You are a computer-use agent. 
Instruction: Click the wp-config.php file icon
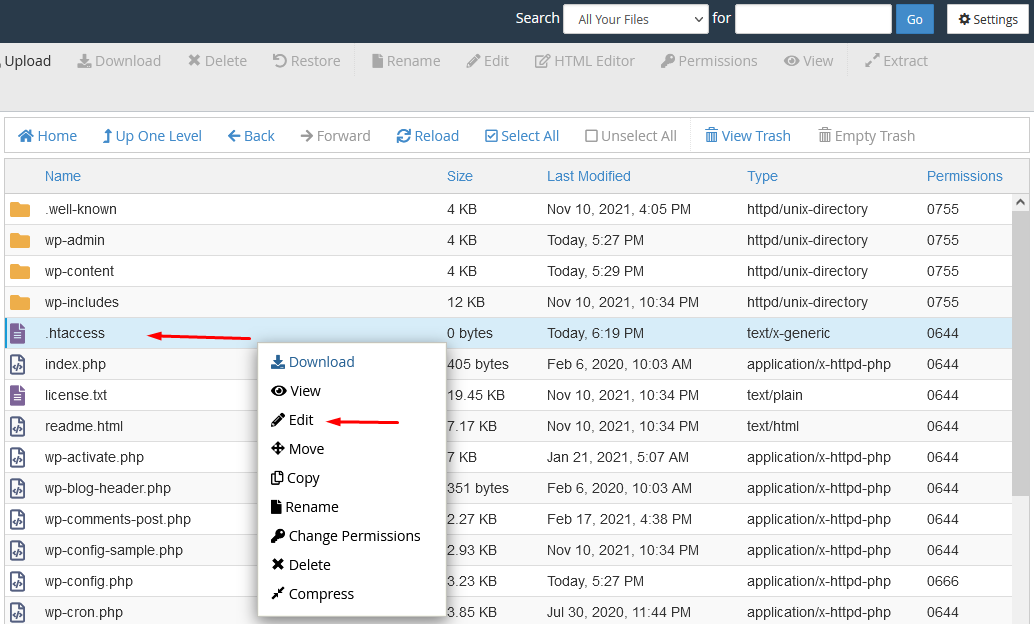[x=18, y=582]
